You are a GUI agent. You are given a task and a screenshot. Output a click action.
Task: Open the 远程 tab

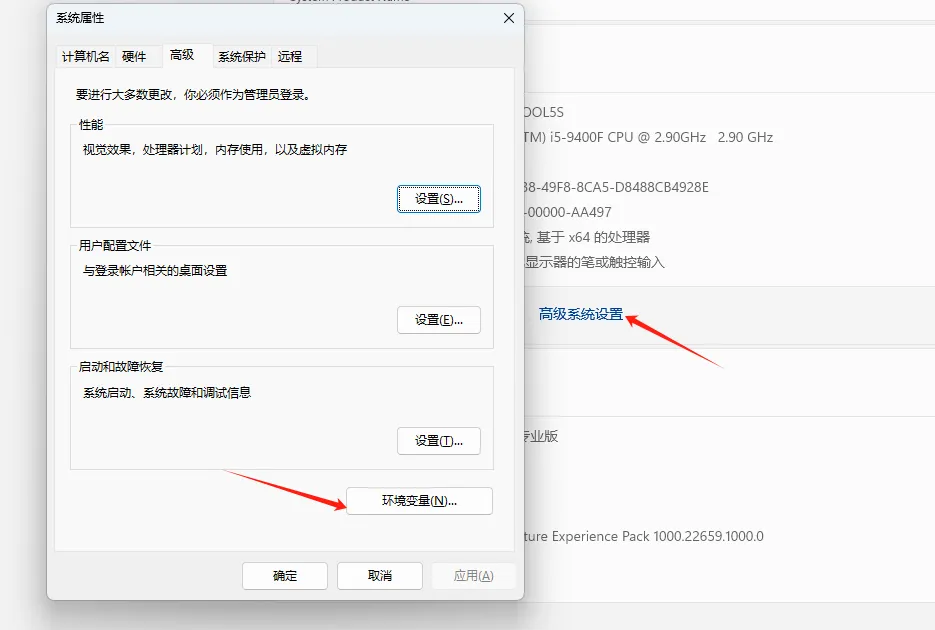pyautogui.click(x=292, y=57)
